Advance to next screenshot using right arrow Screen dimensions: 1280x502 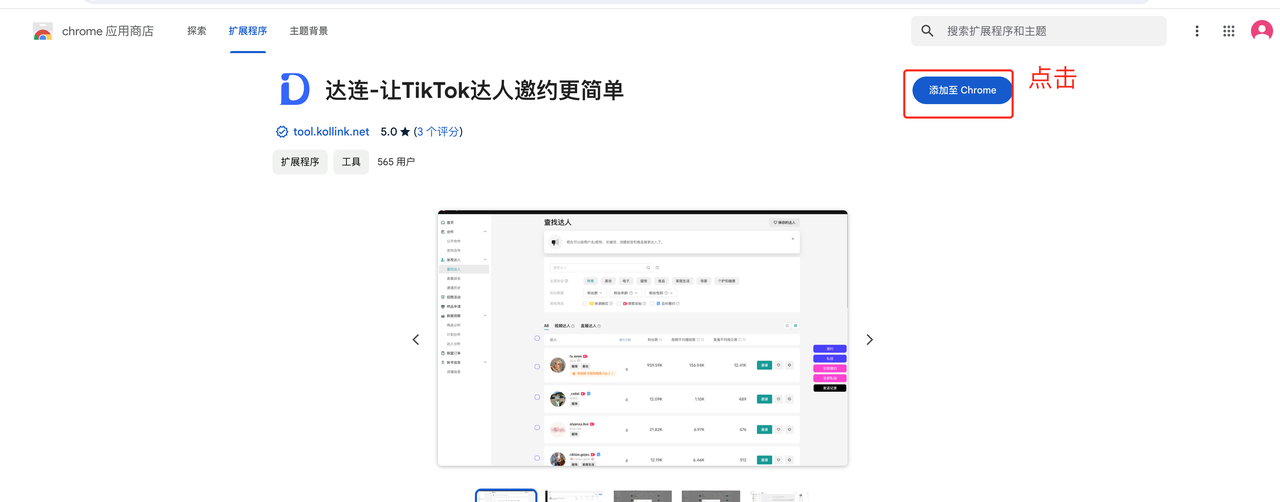pos(869,340)
